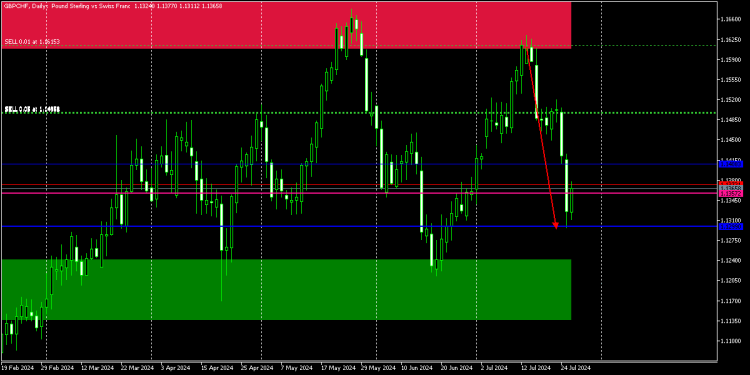This screenshot has height=375, width=750.
Task: Select the upper dark blue horizontal line
Action: click(x=360, y=164)
